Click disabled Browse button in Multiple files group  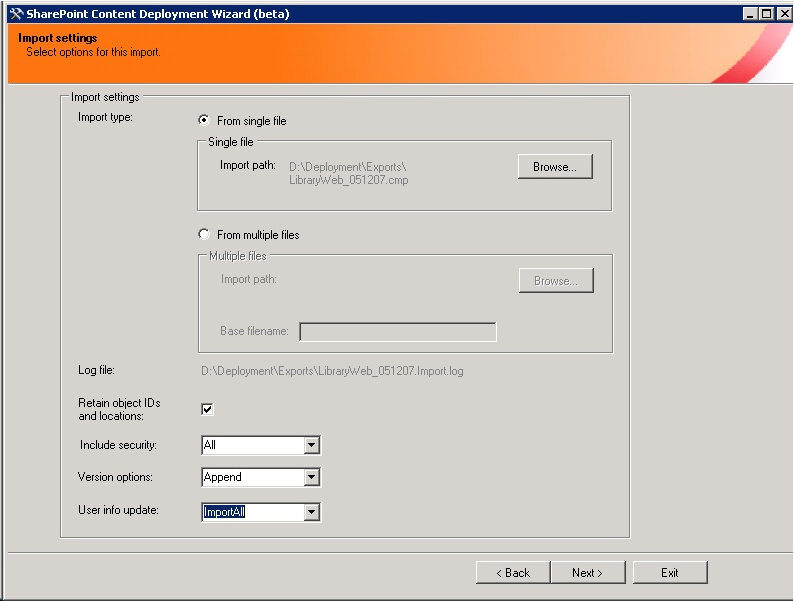pyautogui.click(x=556, y=281)
